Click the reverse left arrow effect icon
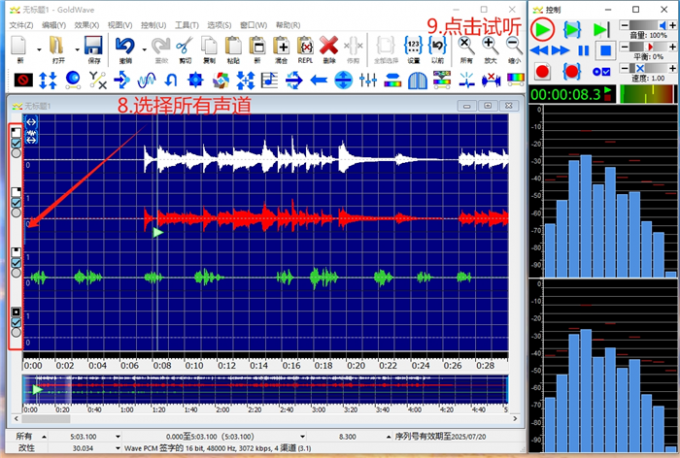Image resolution: width=680 pixels, height=458 pixels. [319, 80]
